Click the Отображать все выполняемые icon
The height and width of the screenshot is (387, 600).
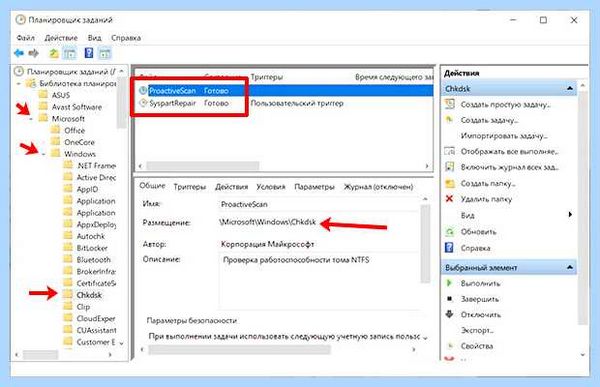(450, 151)
